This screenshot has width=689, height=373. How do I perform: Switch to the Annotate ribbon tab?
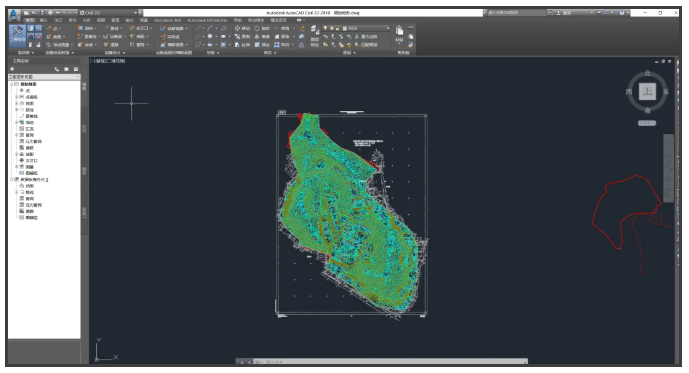coord(58,20)
